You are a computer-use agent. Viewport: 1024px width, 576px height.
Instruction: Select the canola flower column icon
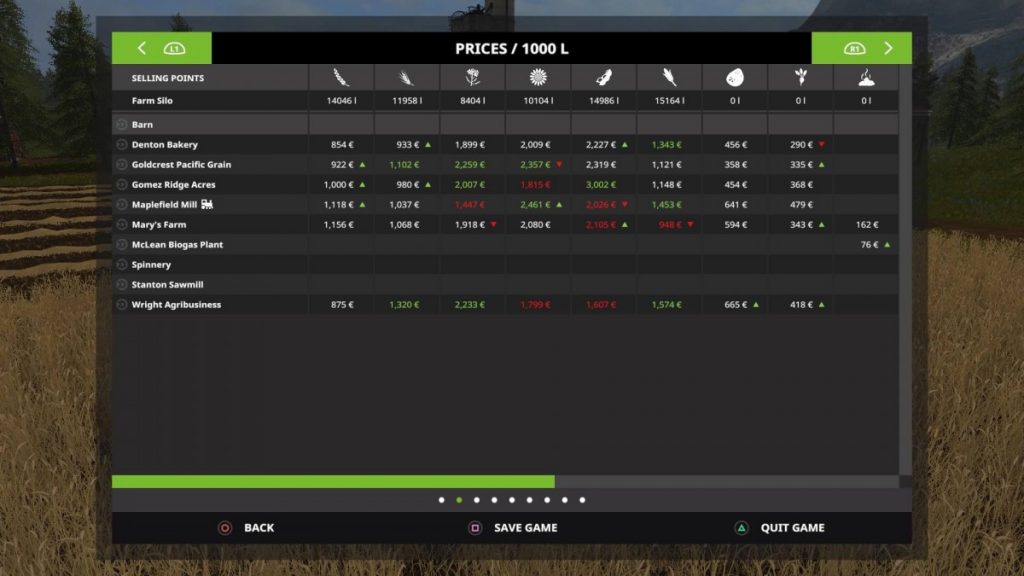pos(472,78)
